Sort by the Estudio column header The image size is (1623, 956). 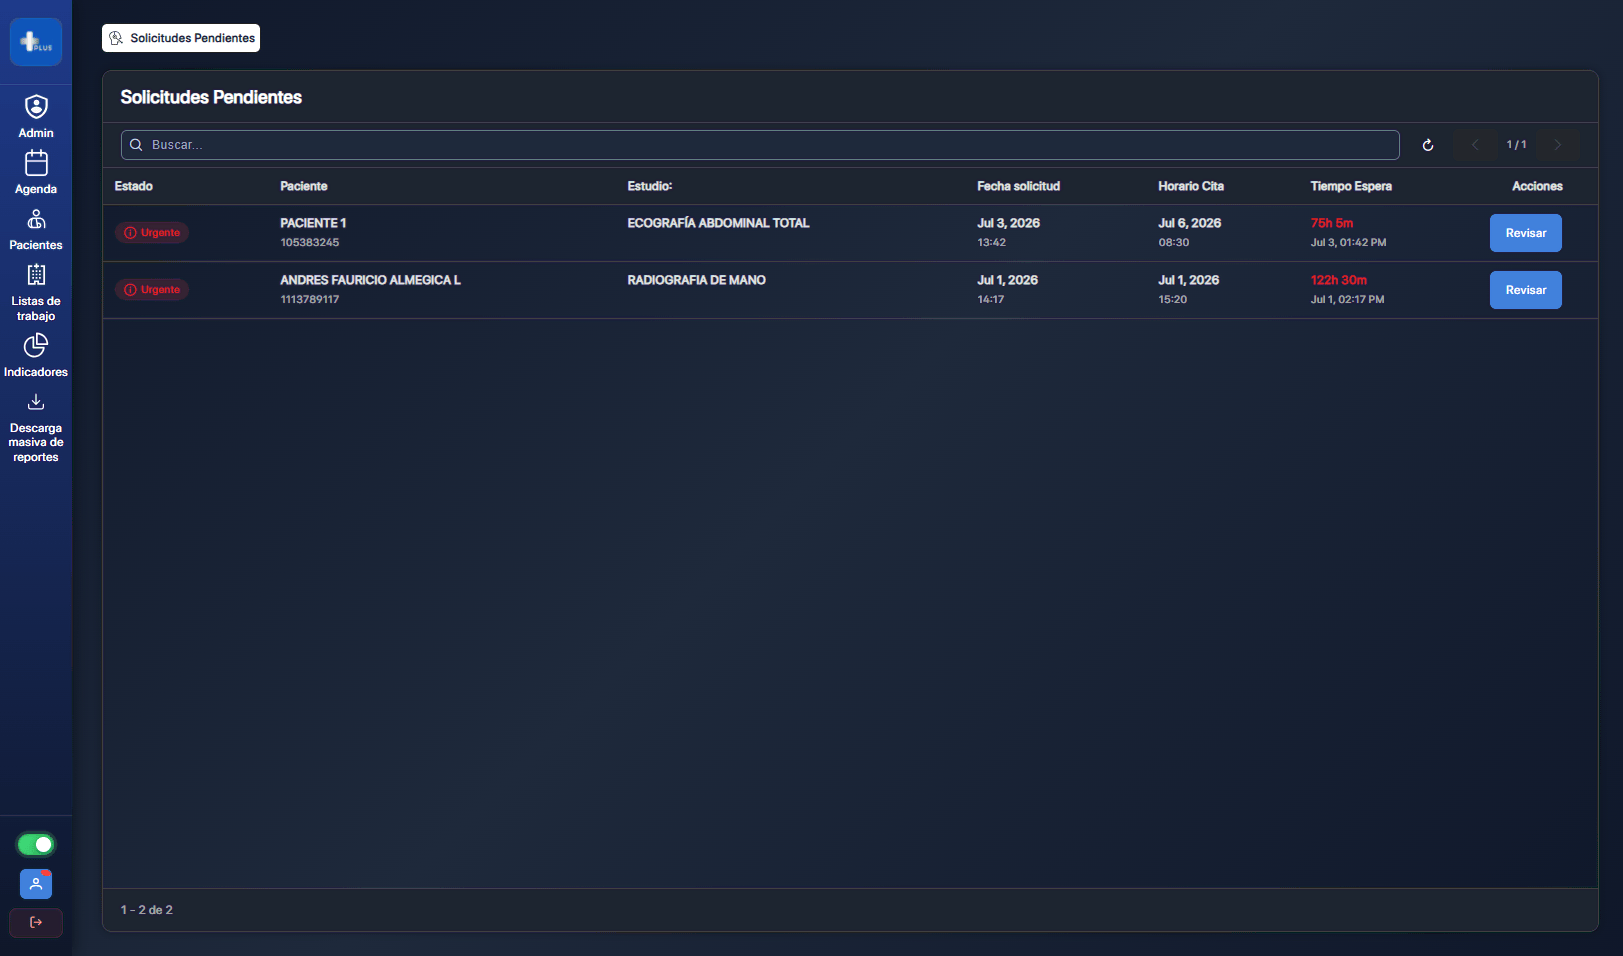650,186
